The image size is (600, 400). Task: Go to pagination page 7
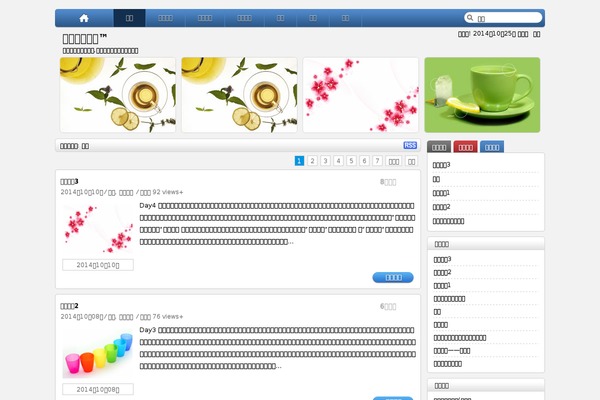point(377,161)
